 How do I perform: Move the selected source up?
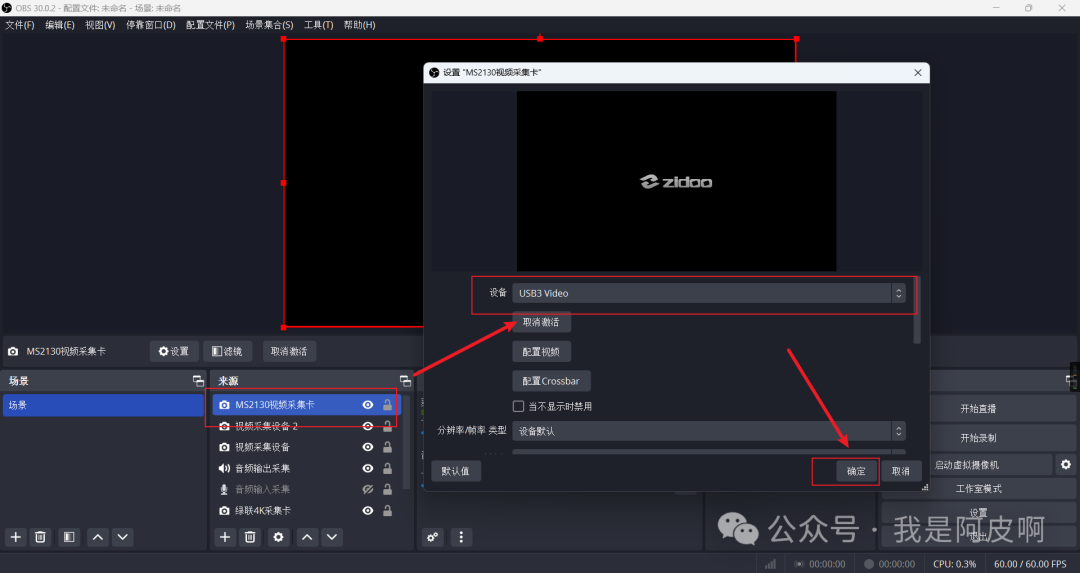coord(307,537)
